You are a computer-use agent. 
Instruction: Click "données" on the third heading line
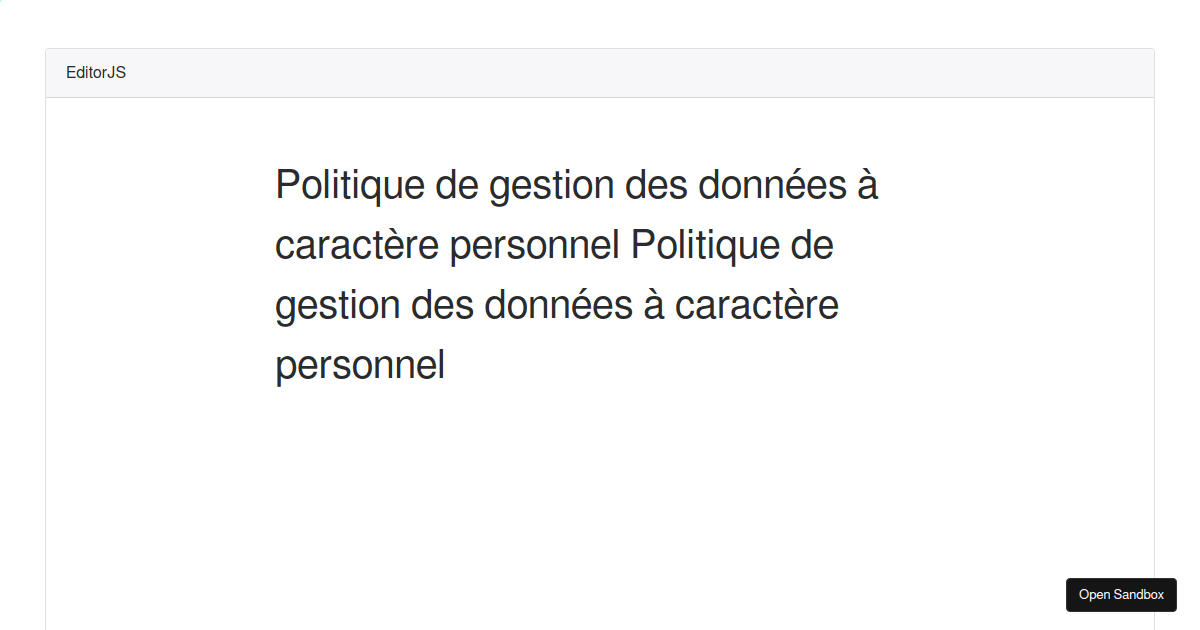point(551,306)
